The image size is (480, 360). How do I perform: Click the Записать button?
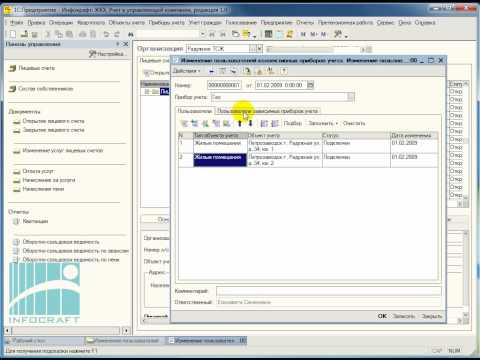404,316
